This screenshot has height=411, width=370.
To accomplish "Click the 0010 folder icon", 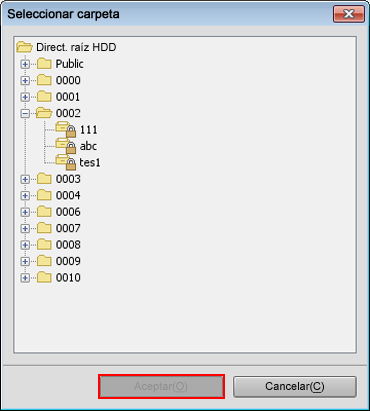I will 44,277.
